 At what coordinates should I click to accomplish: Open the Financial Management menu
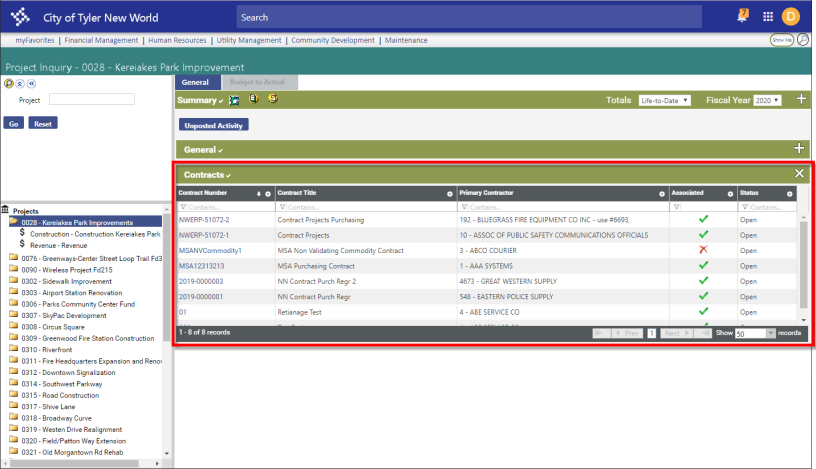coord(101,40)
